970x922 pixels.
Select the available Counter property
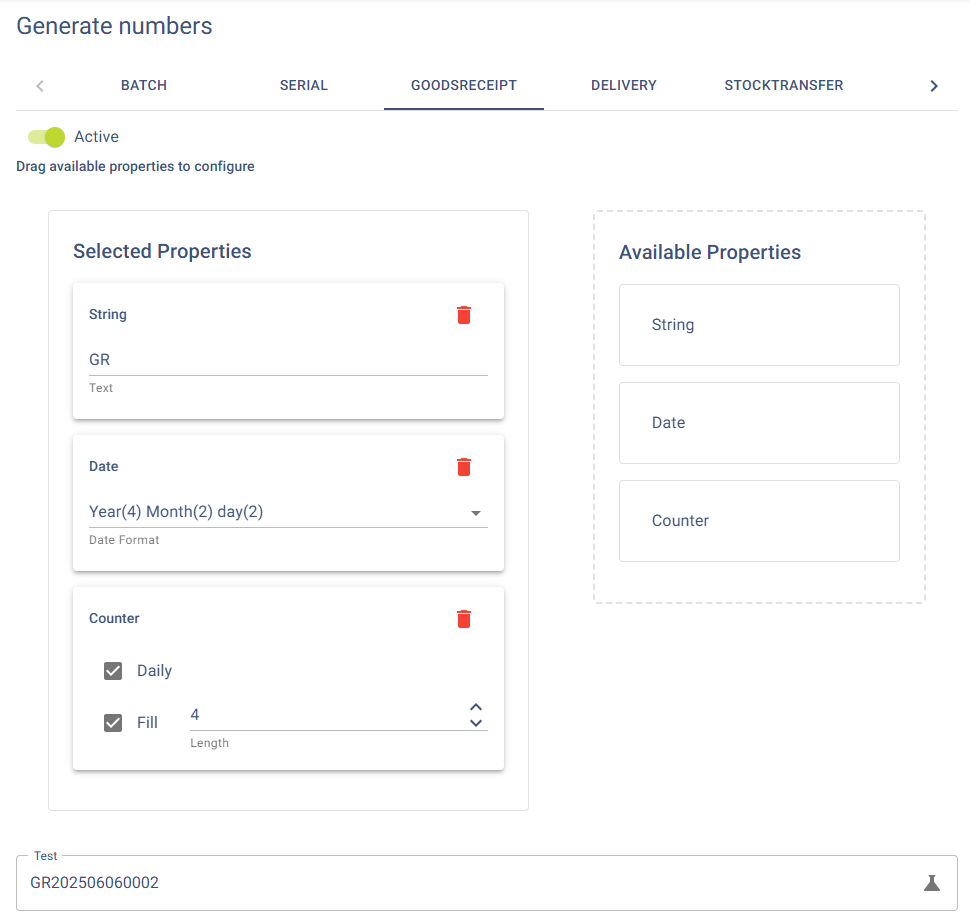click(759, 521)
